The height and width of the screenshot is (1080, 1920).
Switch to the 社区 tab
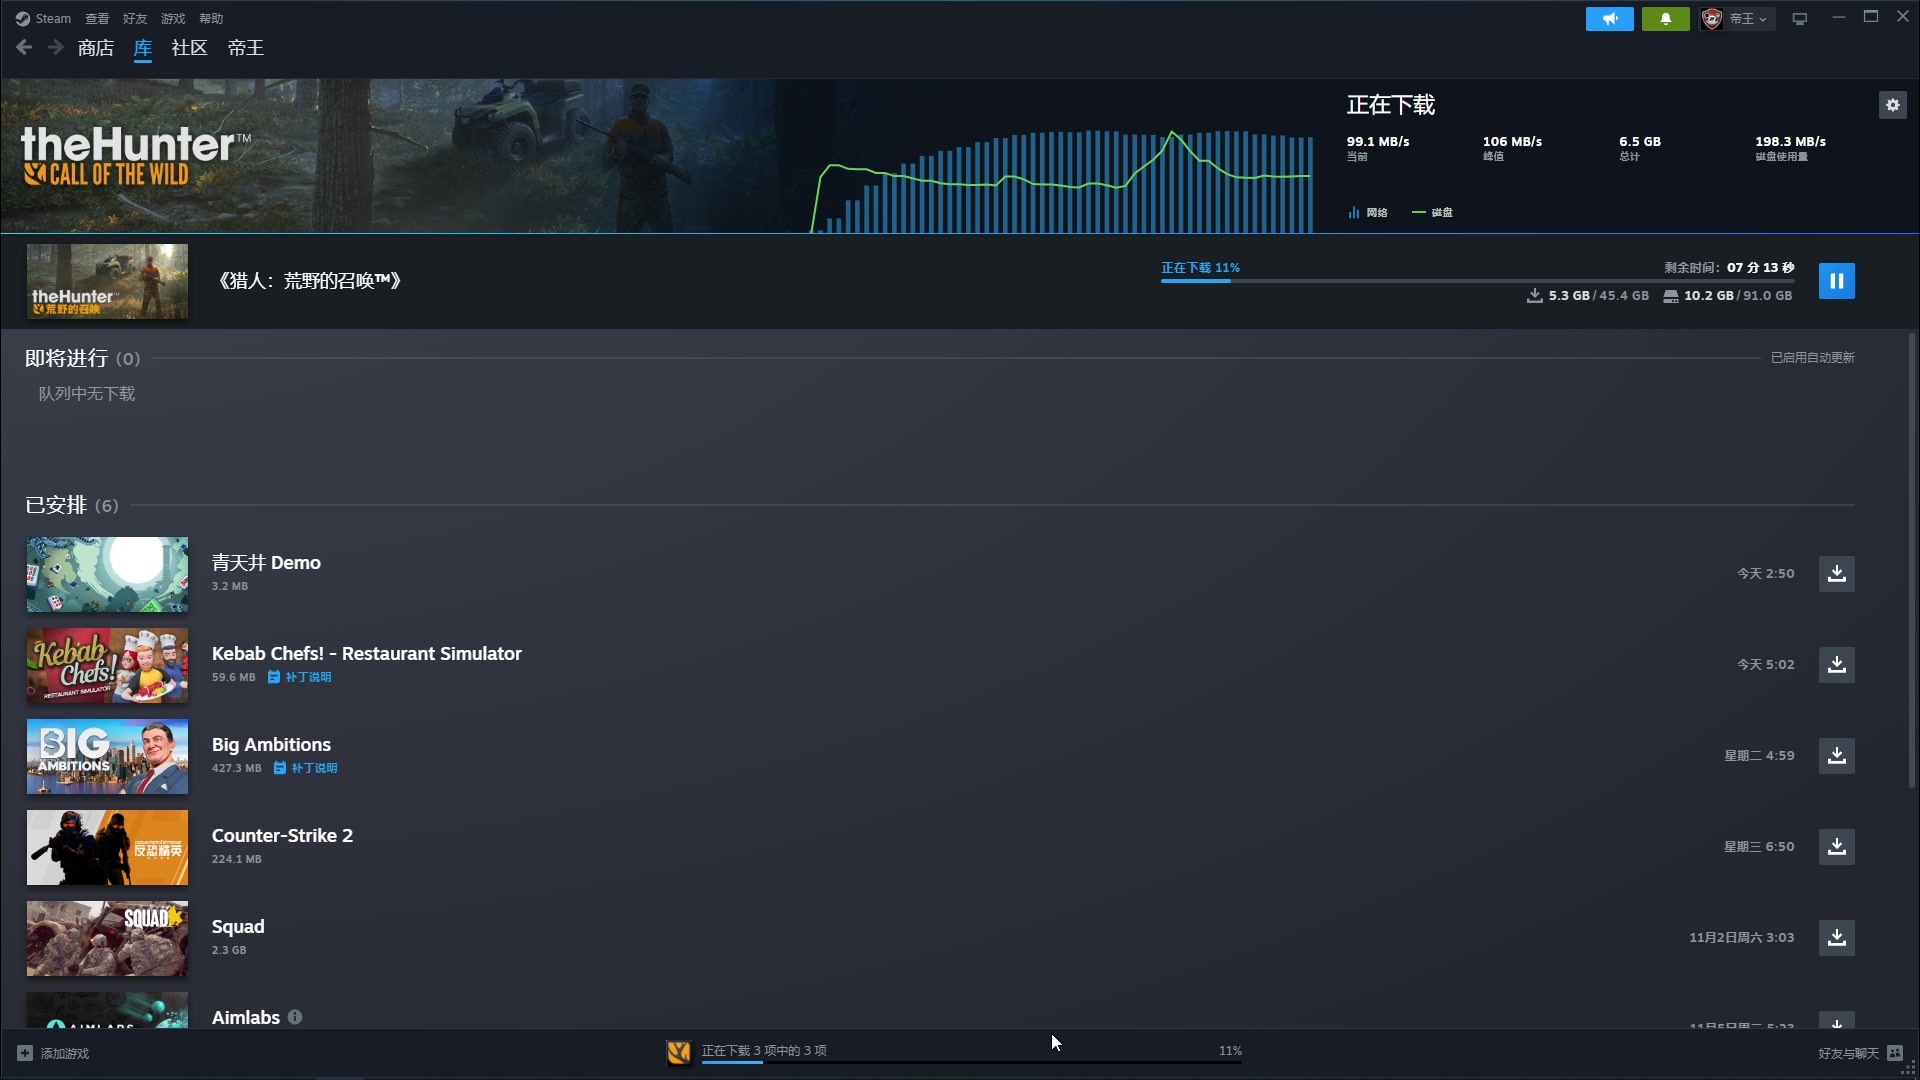coord(189,48)
